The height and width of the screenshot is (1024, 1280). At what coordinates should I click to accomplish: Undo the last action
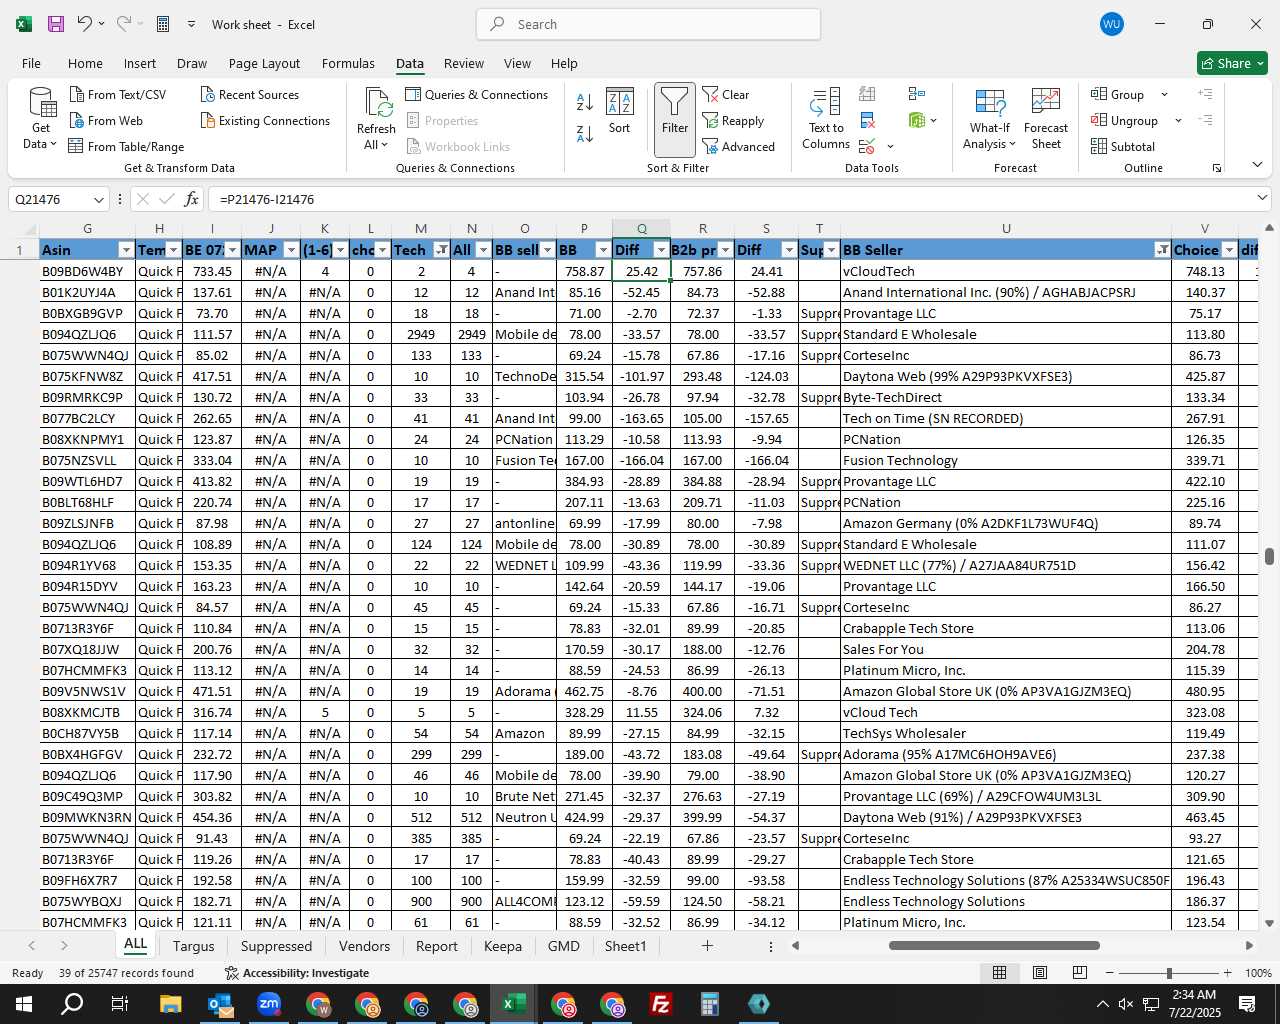[x=85, y=24]
